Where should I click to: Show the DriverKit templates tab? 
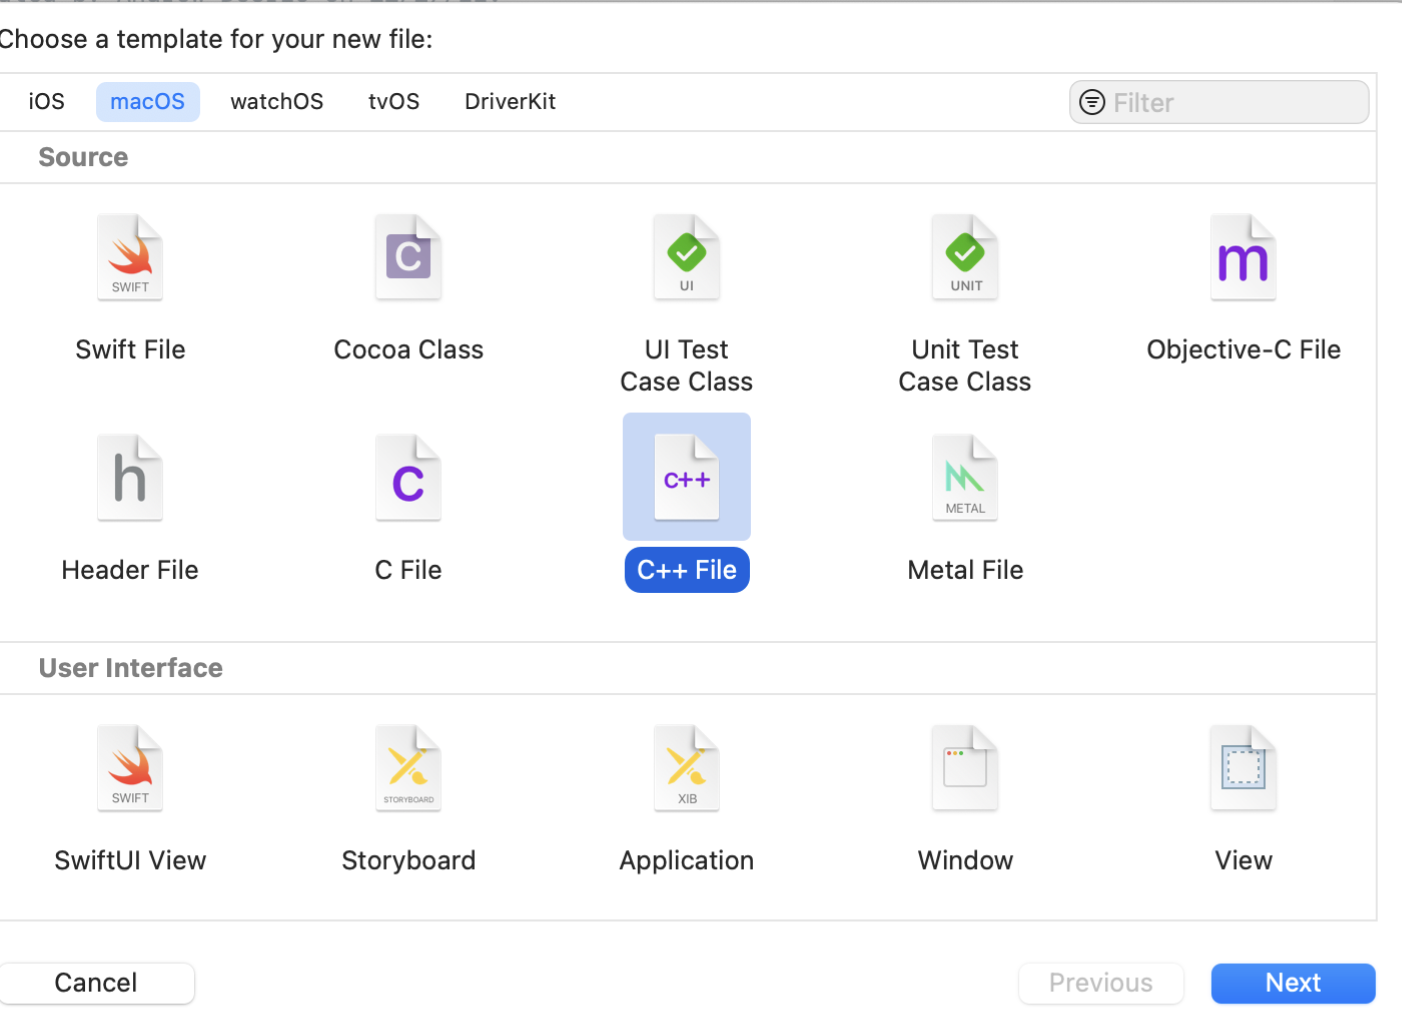click(x=510, y=102)
